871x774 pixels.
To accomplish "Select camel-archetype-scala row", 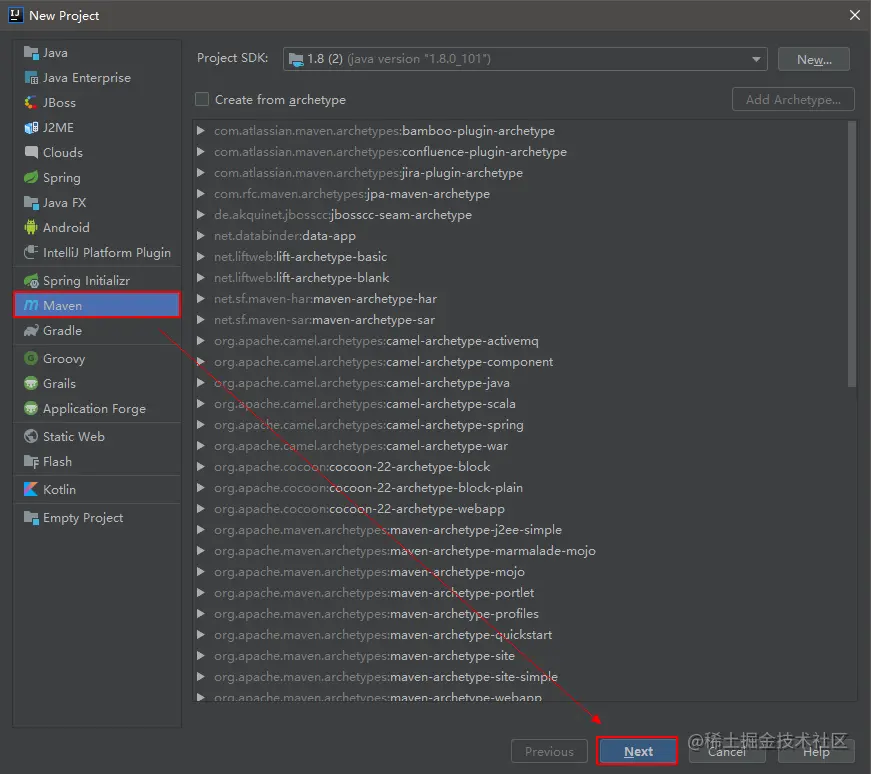I will pos(521,404).
